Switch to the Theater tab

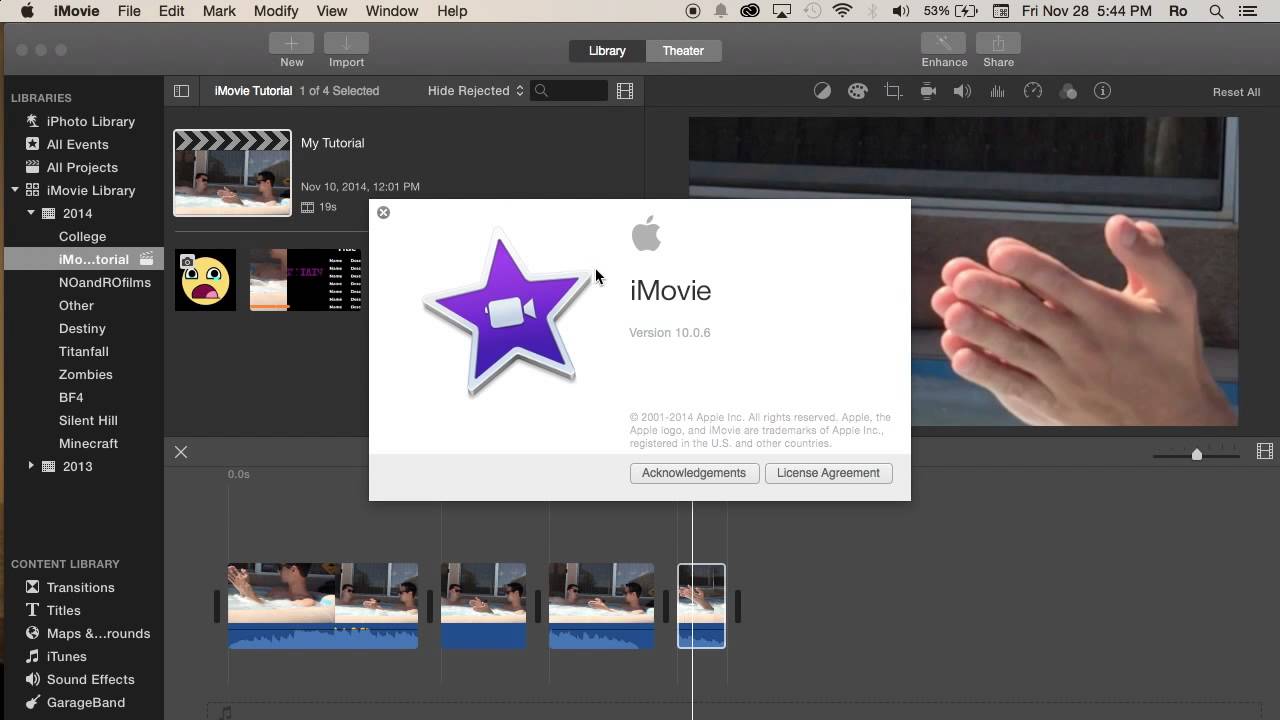(x=683, y=51)
